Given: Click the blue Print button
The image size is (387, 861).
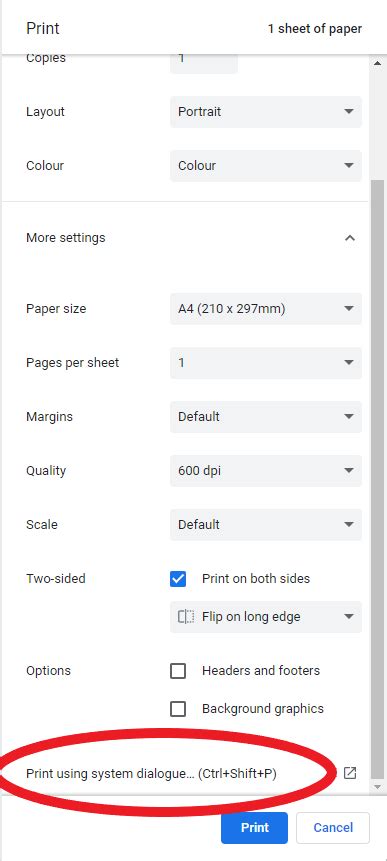Looking at the screenshot, I should pyautogui.click(x=255, y=828).
